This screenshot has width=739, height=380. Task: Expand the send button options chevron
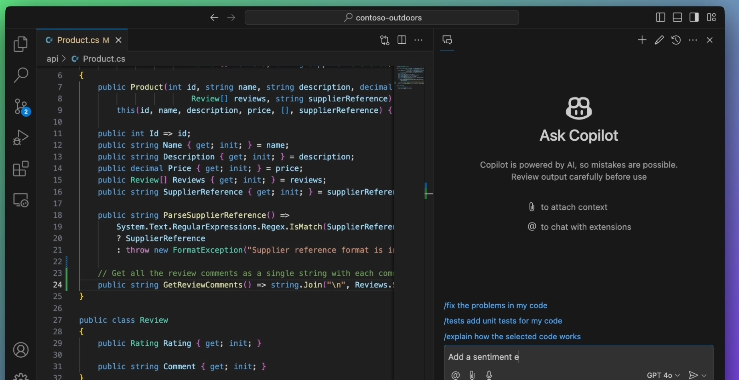click(x=705, y=376)
